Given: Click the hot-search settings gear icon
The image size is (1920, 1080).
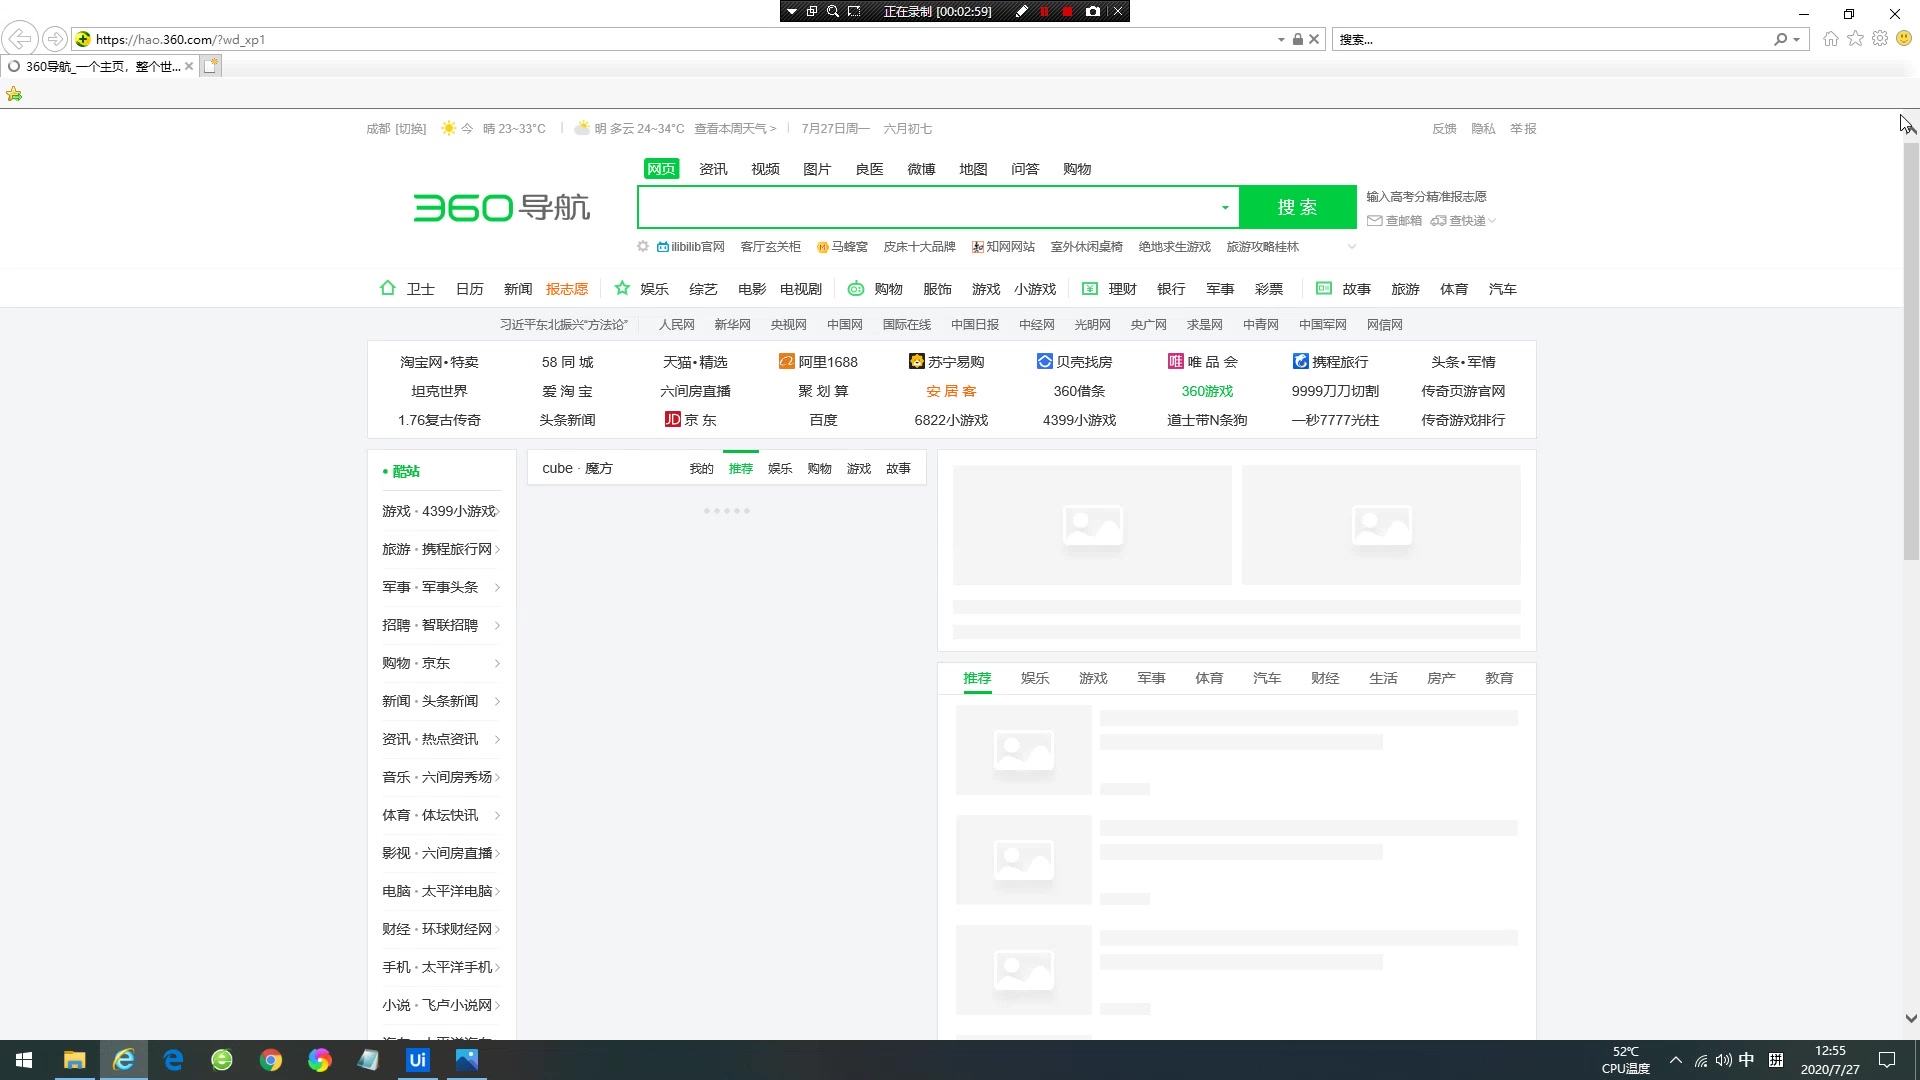Looking at the screenshot, I should pos(643,246).
